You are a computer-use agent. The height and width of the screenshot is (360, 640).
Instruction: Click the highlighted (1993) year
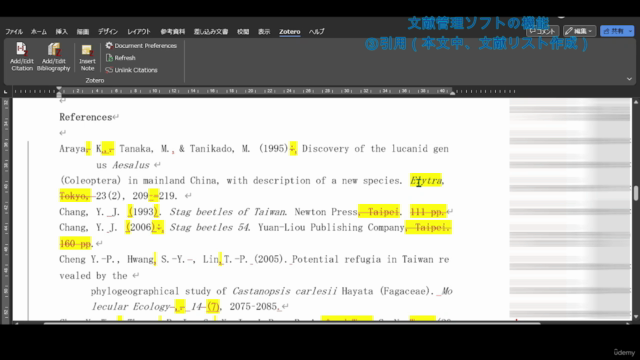(142, 212)
